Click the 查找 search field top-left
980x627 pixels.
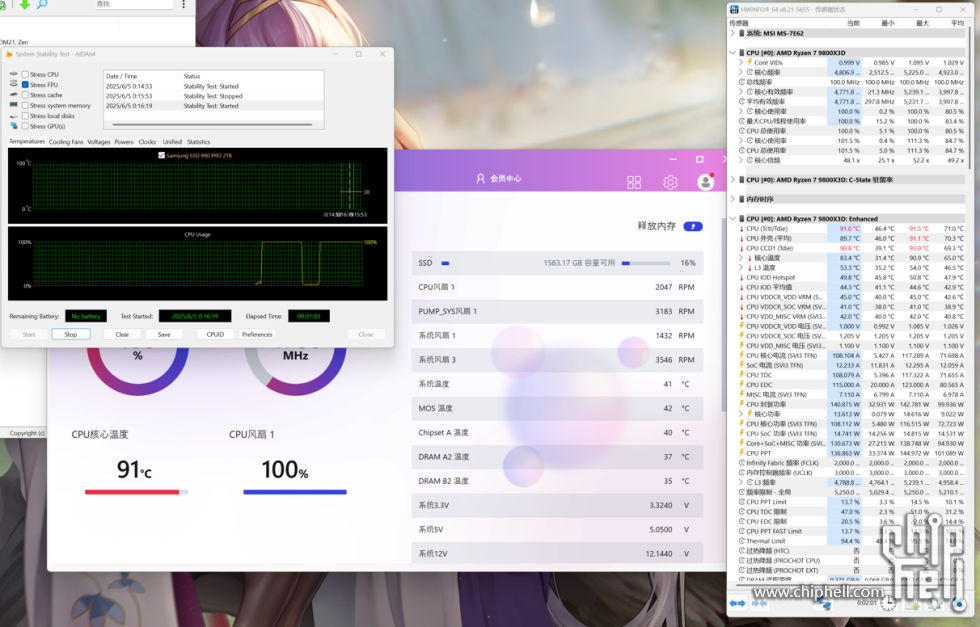[x=134, y=4]
